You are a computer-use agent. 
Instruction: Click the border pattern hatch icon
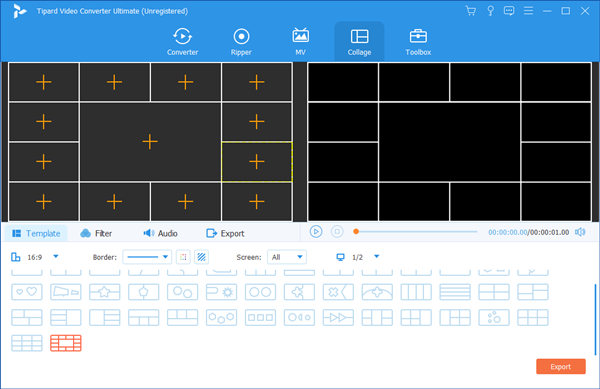coord(201,257)
